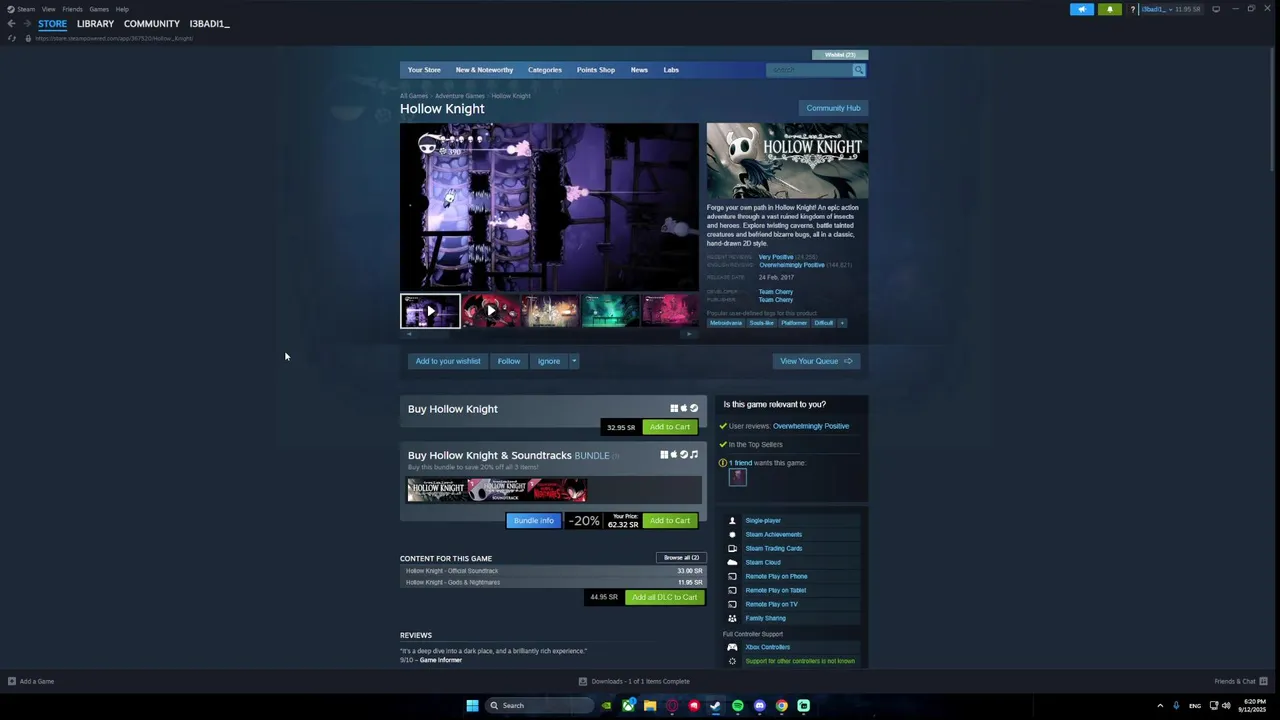The image size is (1280, 720).
Task: Open the announcements megaphone icon
Action: [x=1082, y=9]
